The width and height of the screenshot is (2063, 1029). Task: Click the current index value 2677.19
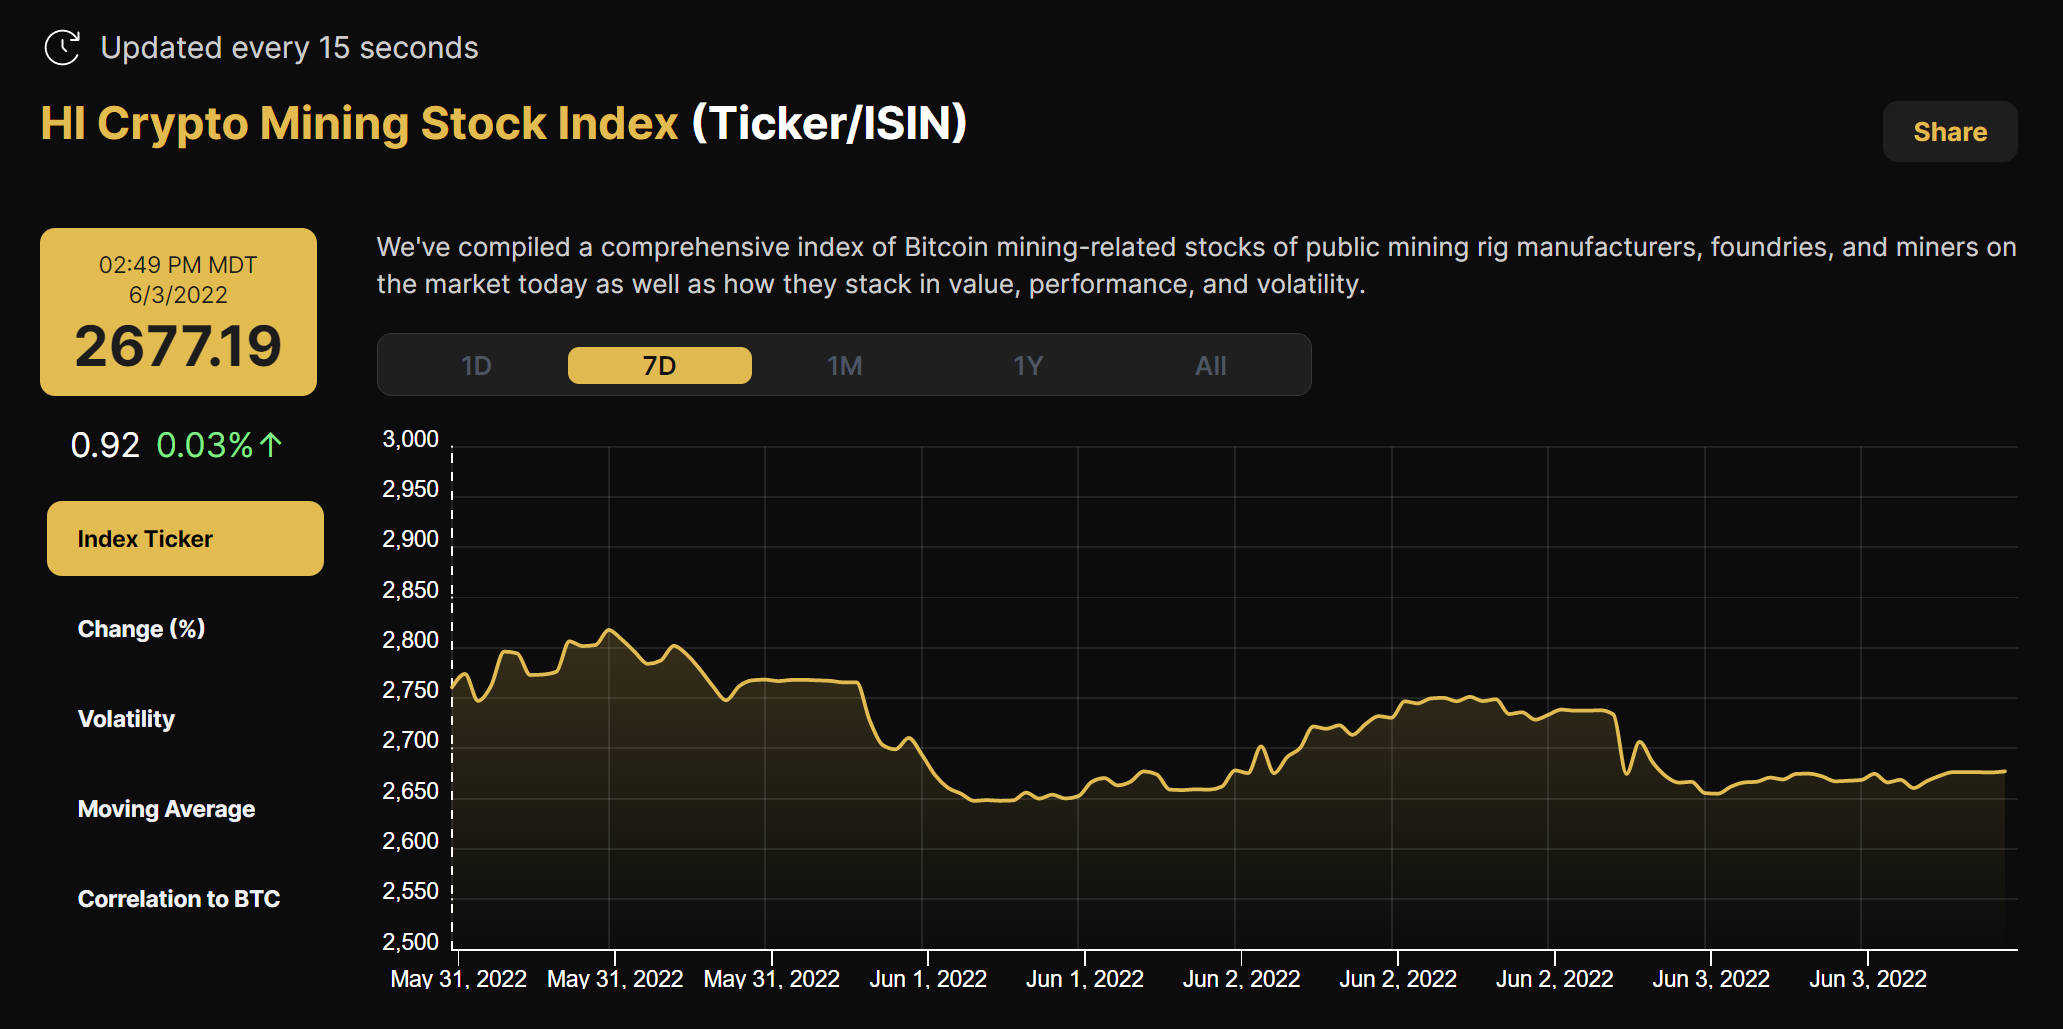(178, 345)
